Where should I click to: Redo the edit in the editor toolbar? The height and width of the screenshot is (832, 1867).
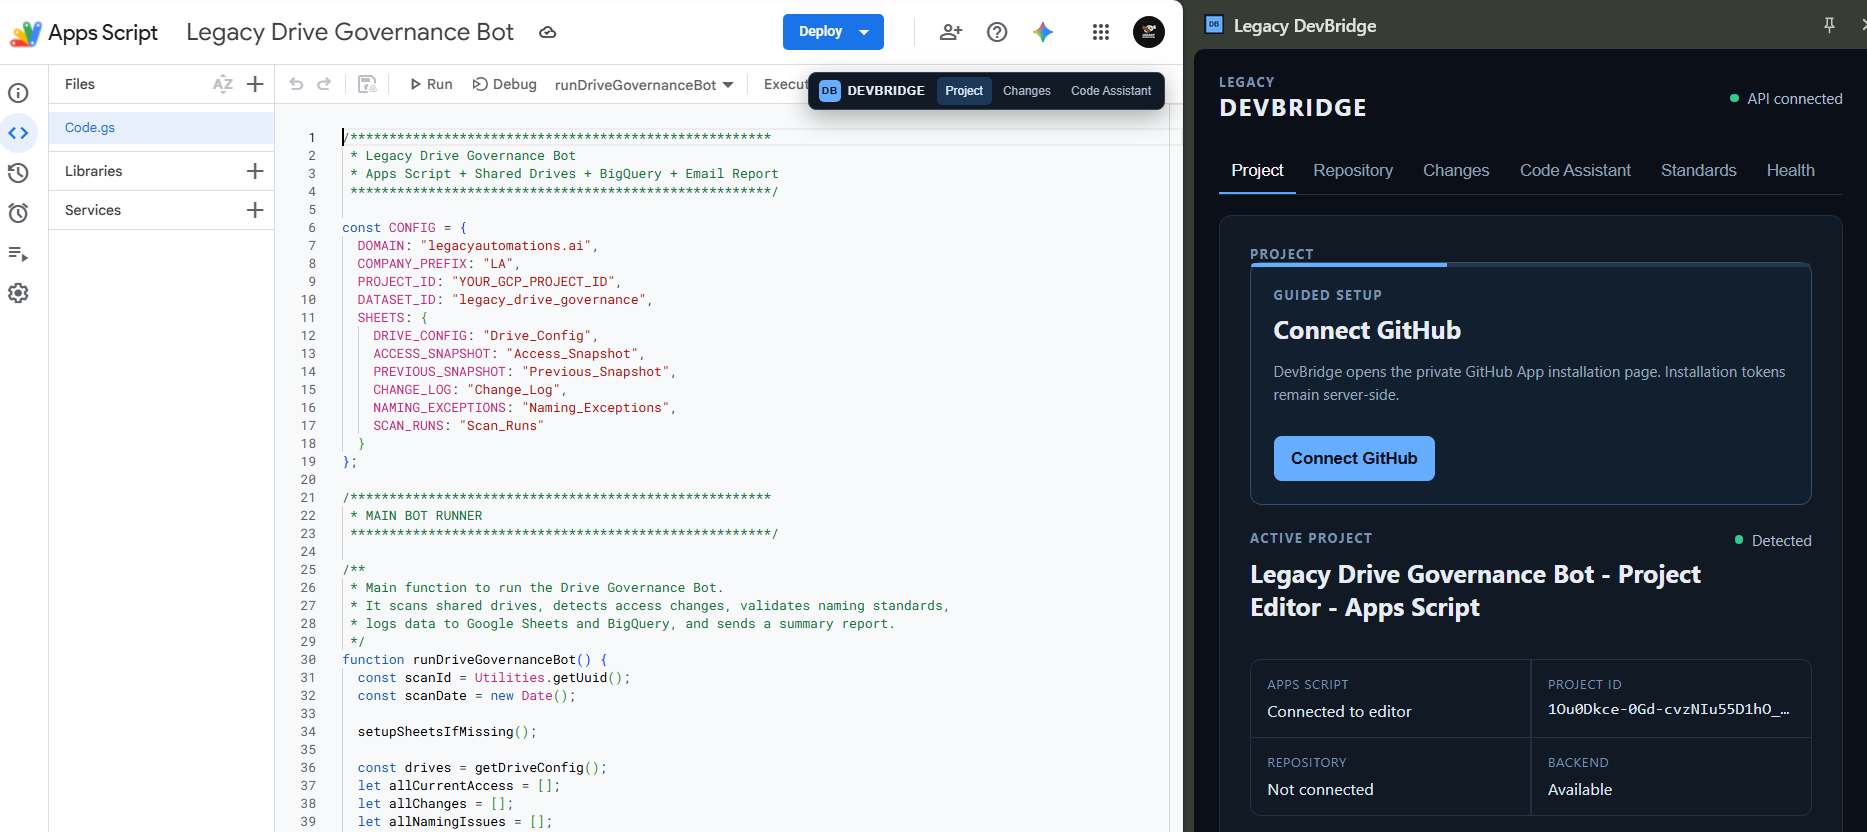coord(324,84)
